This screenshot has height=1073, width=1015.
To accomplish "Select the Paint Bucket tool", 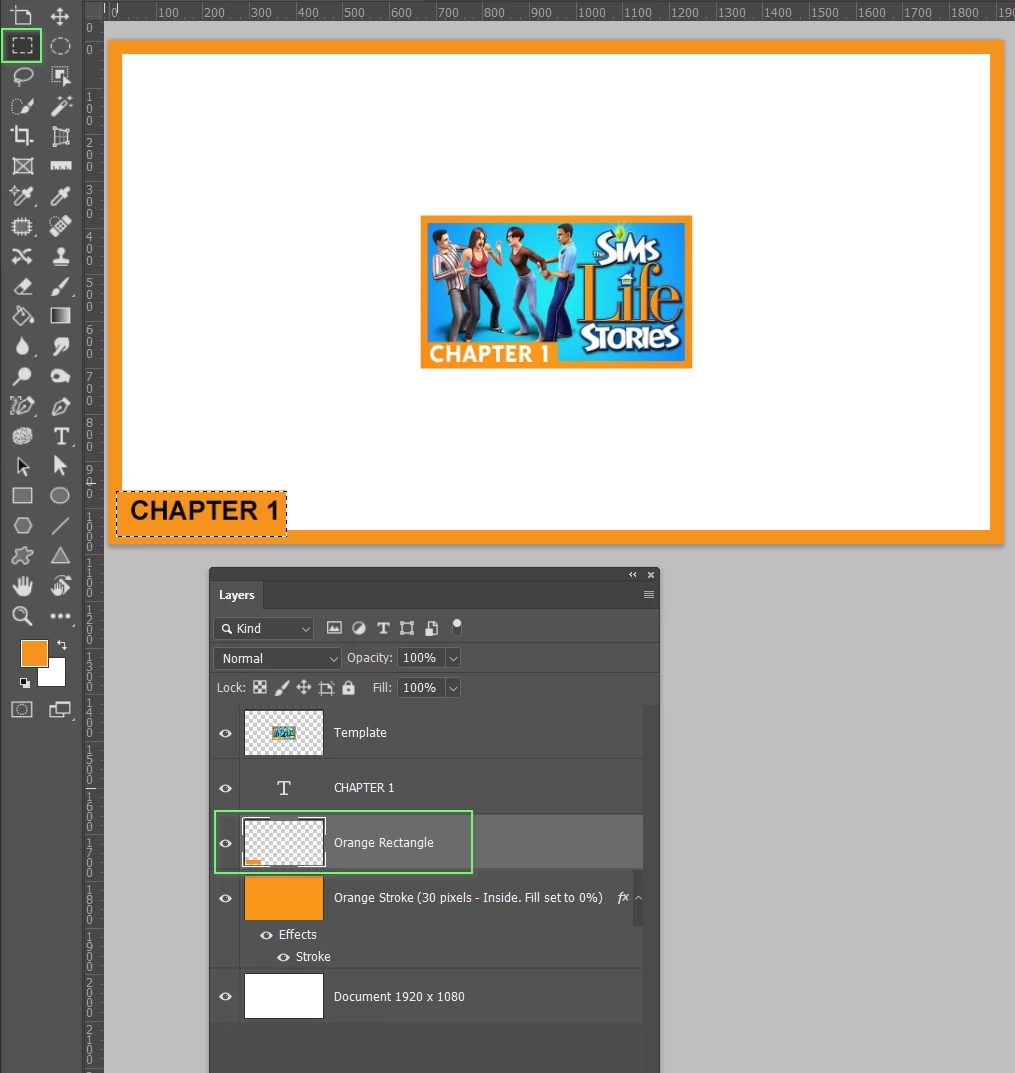I will click(22, 316).
